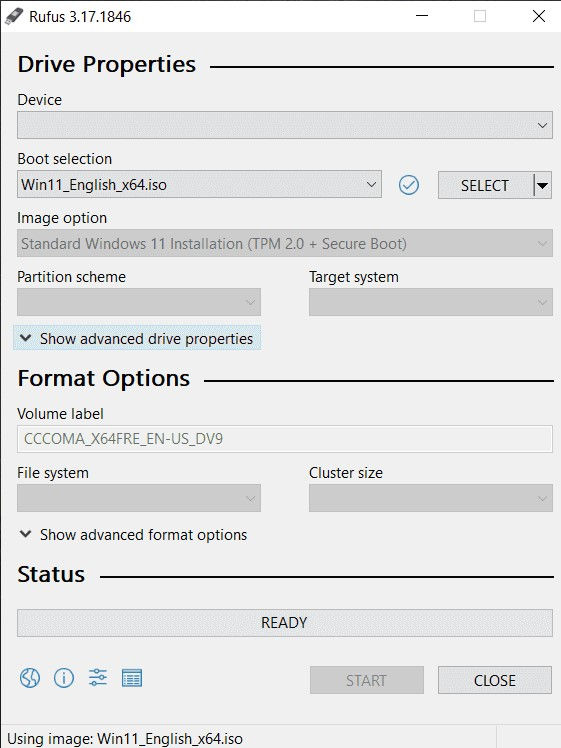Open the About info icon

click(64, 678)
